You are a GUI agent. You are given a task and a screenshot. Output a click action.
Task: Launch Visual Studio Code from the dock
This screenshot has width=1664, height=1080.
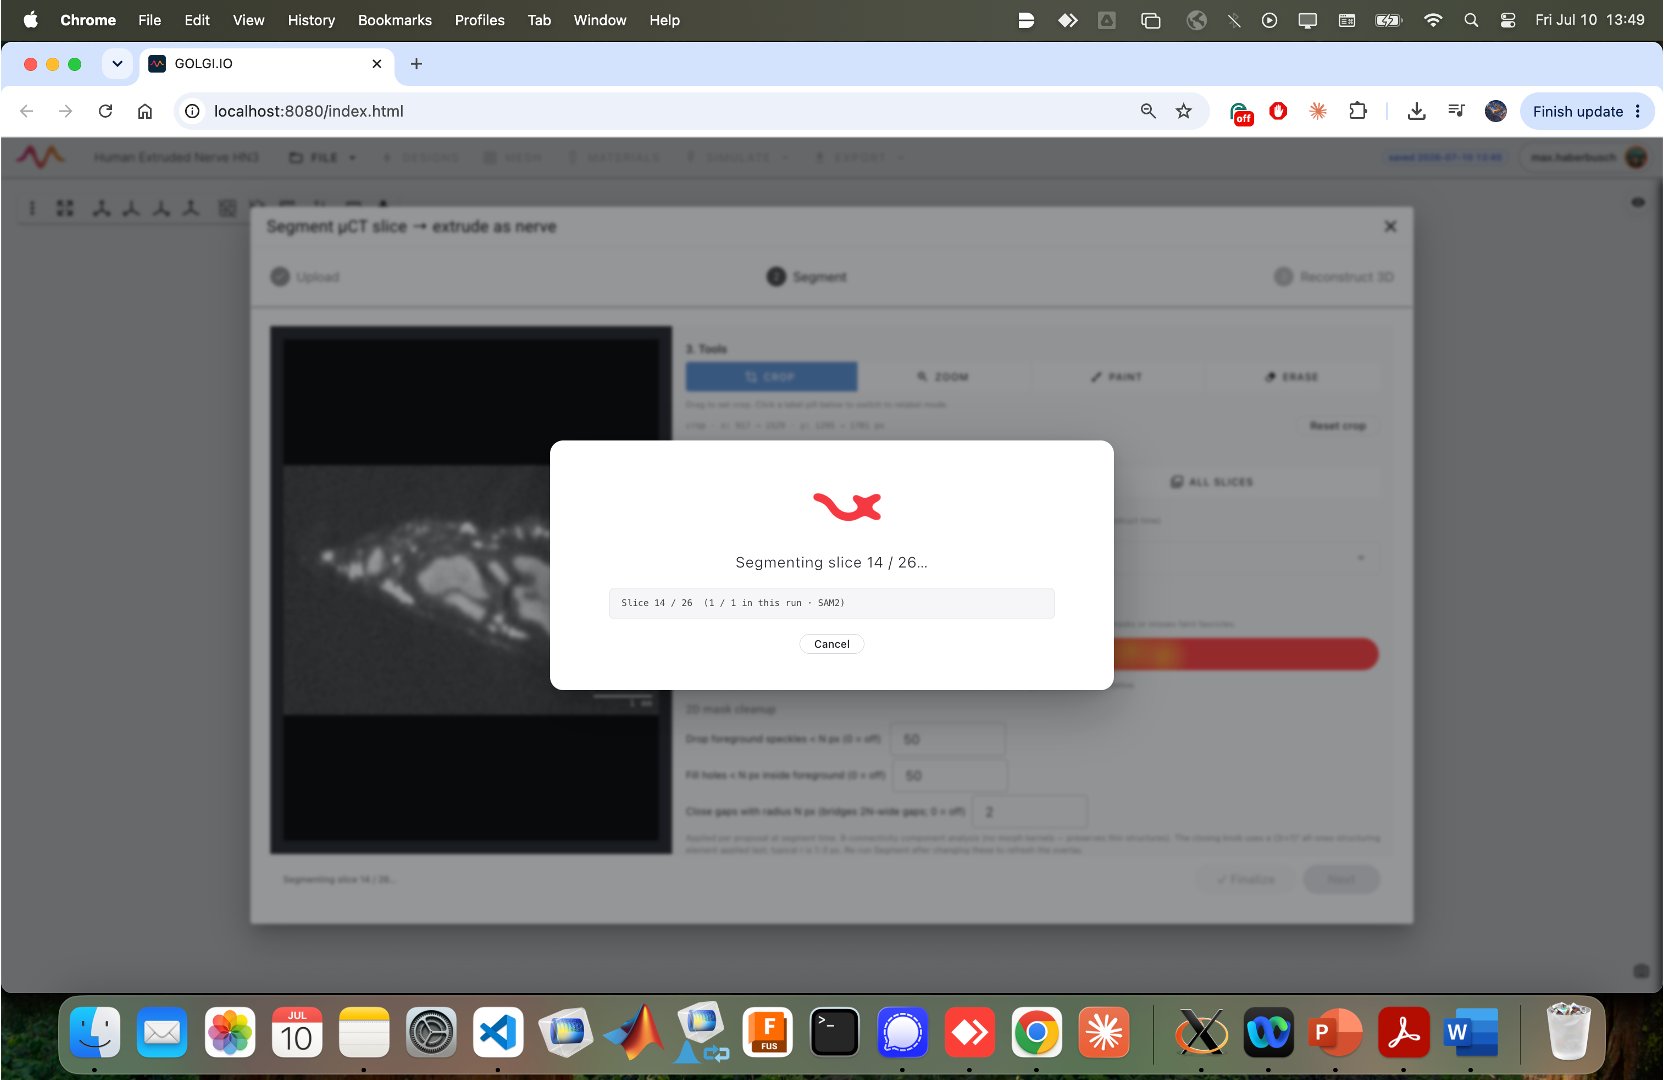tap(498, 1033)
